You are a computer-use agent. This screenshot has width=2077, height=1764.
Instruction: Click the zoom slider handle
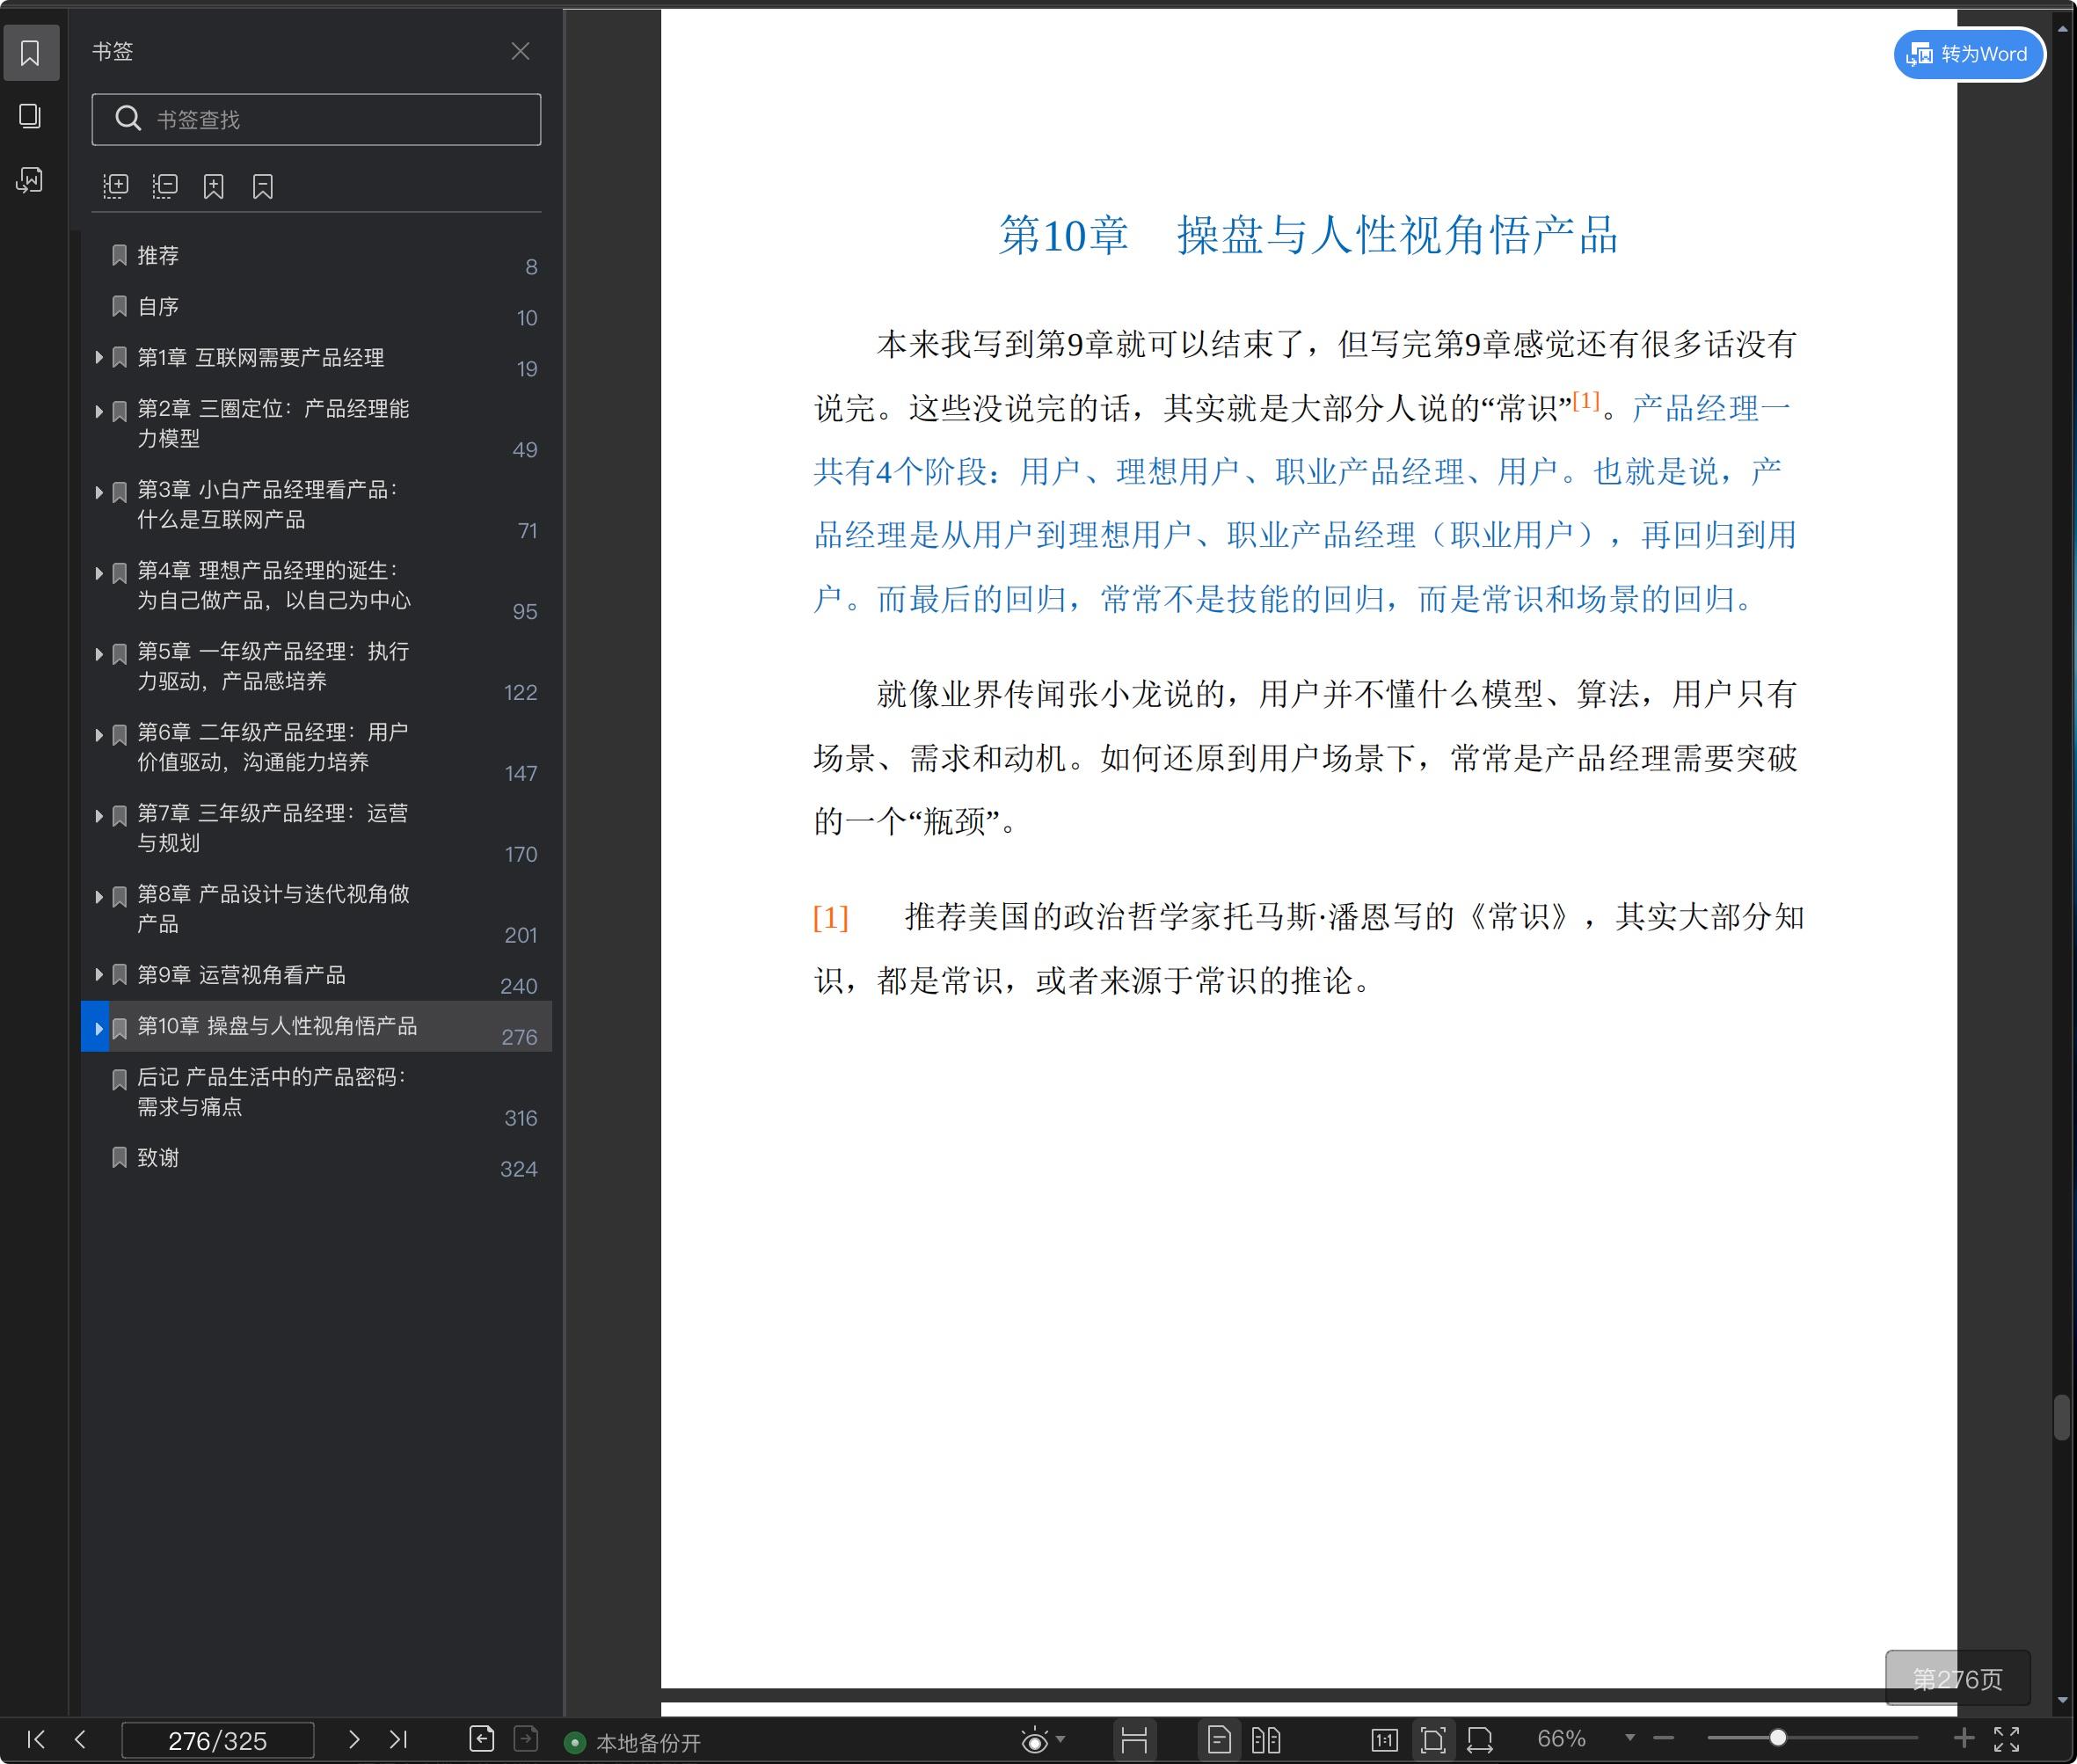1778,1738
